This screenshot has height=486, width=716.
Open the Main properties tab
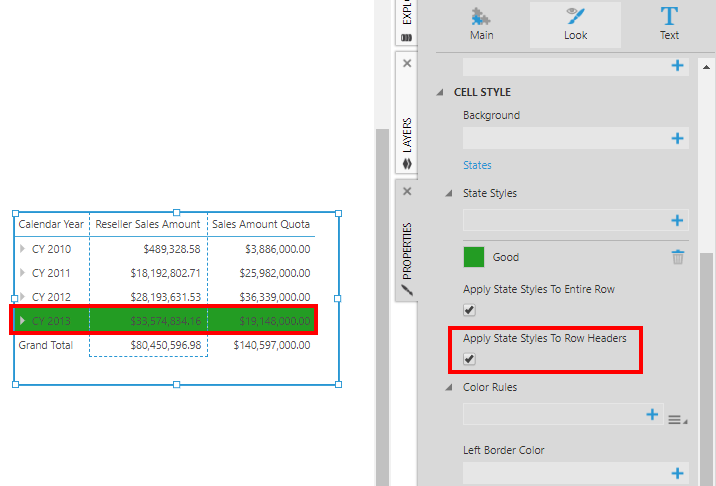coord(482,25)
